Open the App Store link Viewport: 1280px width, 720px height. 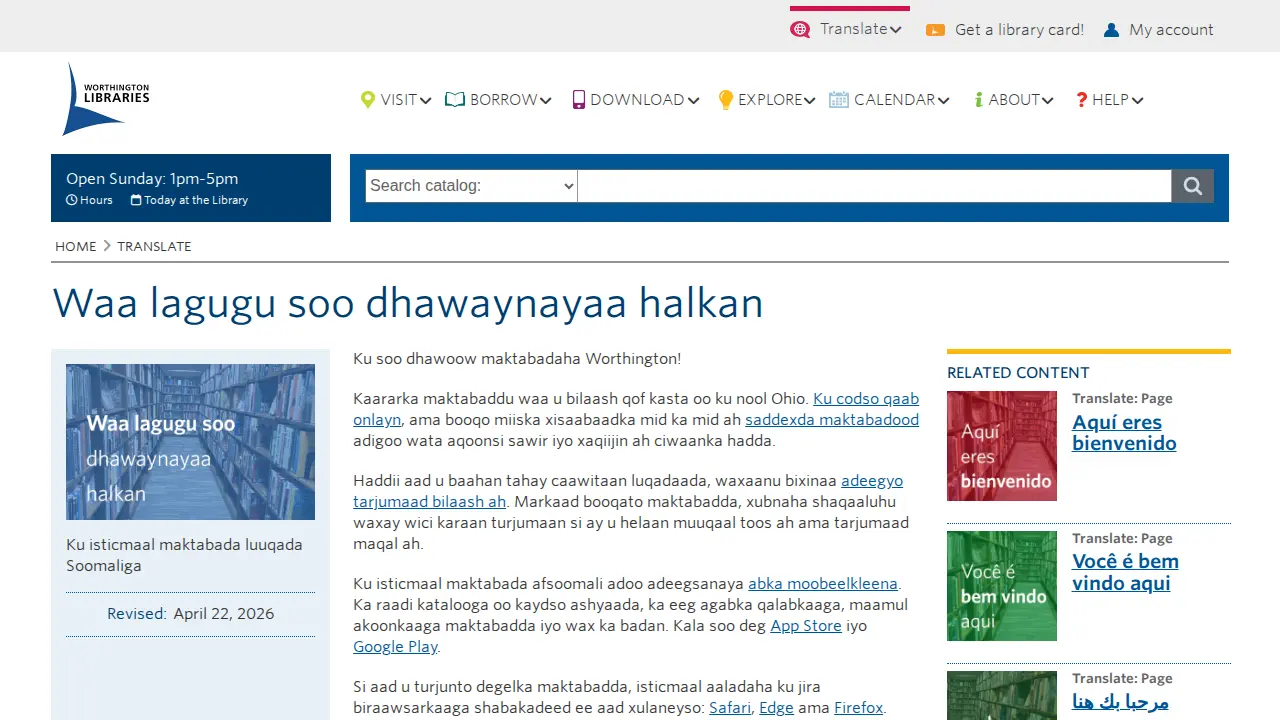[x=806, y=626]
